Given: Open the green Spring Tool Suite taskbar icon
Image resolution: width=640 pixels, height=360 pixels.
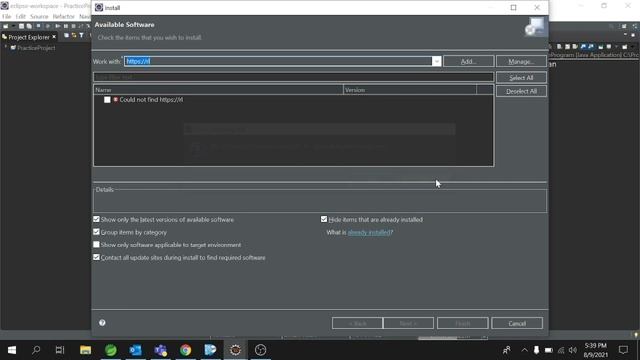Looking at the screenshot, I should pos(111,350).
